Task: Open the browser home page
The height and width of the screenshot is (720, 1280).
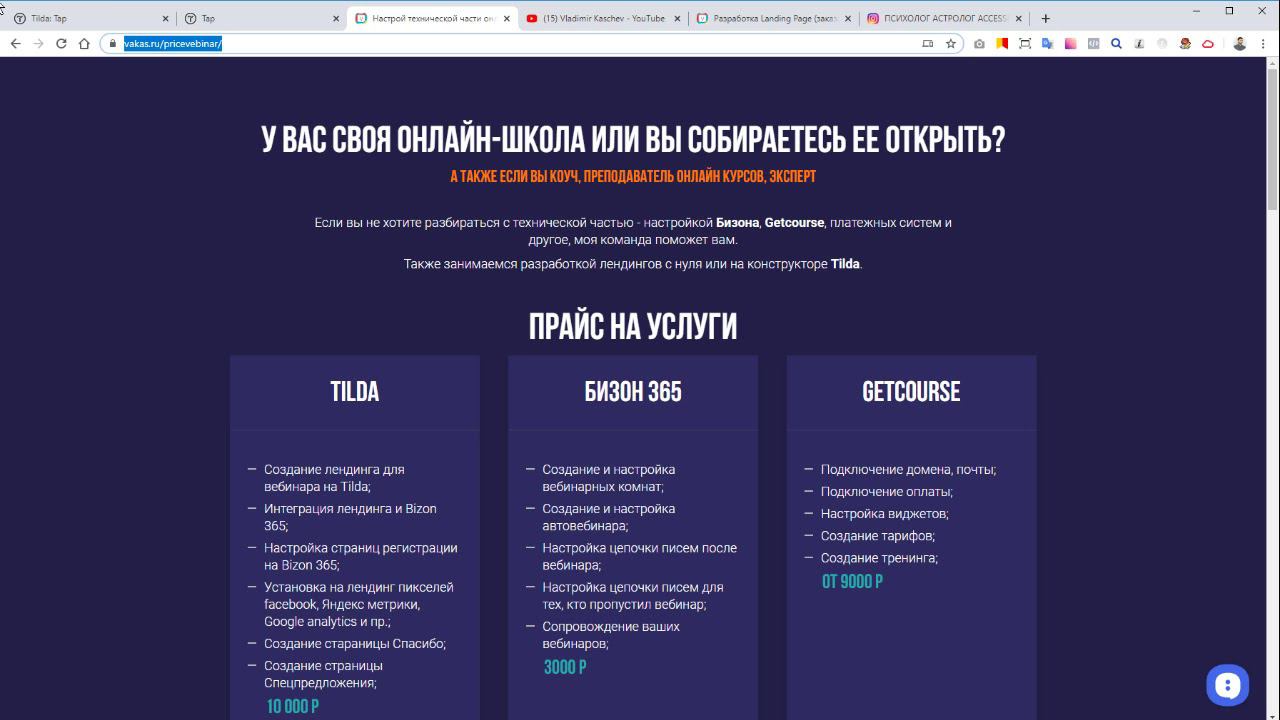Action: point(84,44)
